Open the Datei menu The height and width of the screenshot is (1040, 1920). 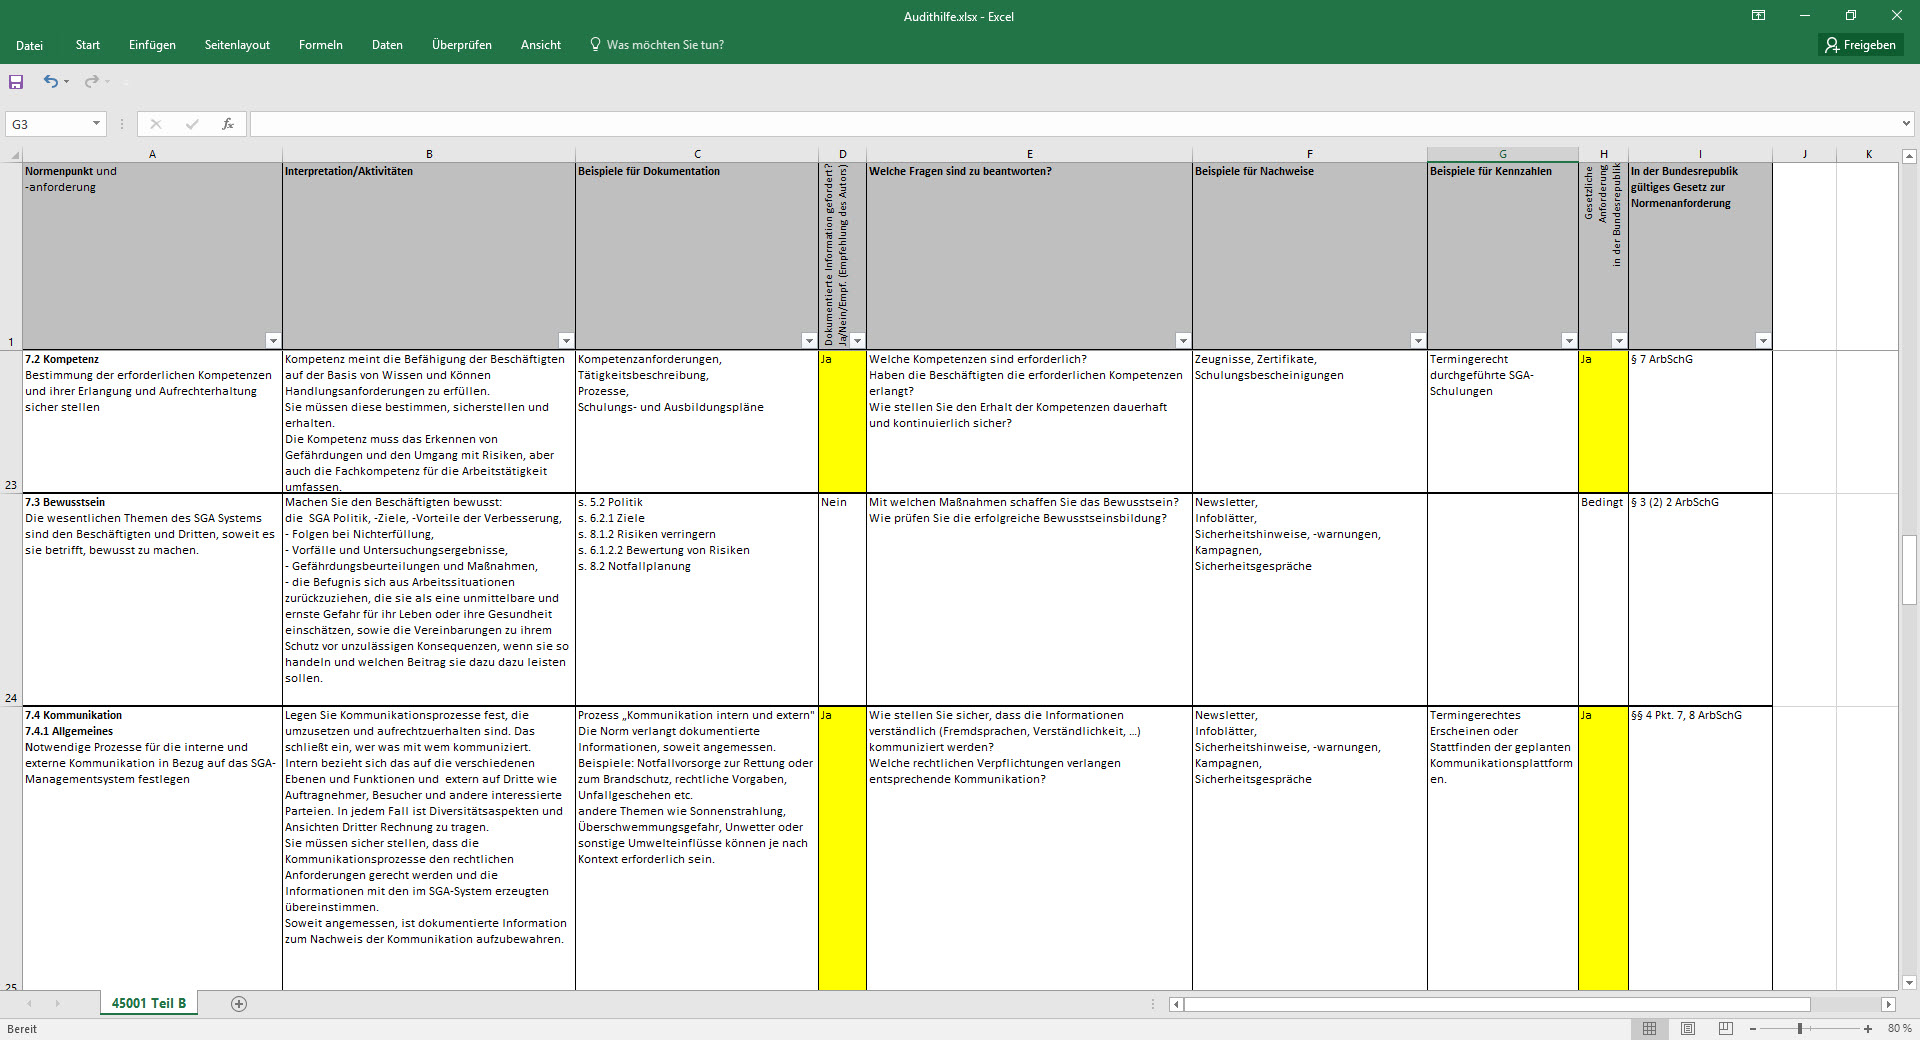point(30,45)
